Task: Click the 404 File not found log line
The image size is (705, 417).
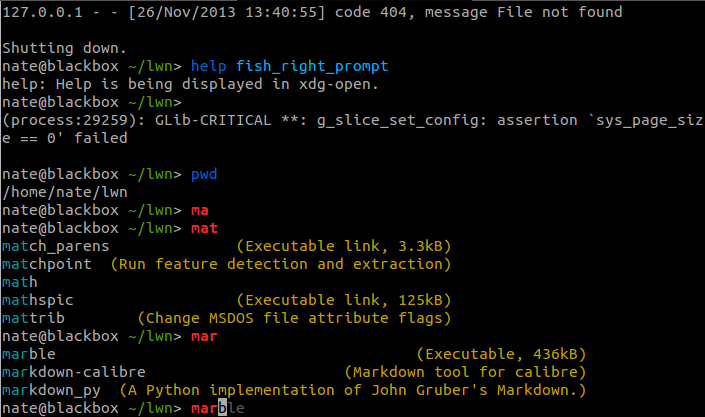Action: [312, 12]
